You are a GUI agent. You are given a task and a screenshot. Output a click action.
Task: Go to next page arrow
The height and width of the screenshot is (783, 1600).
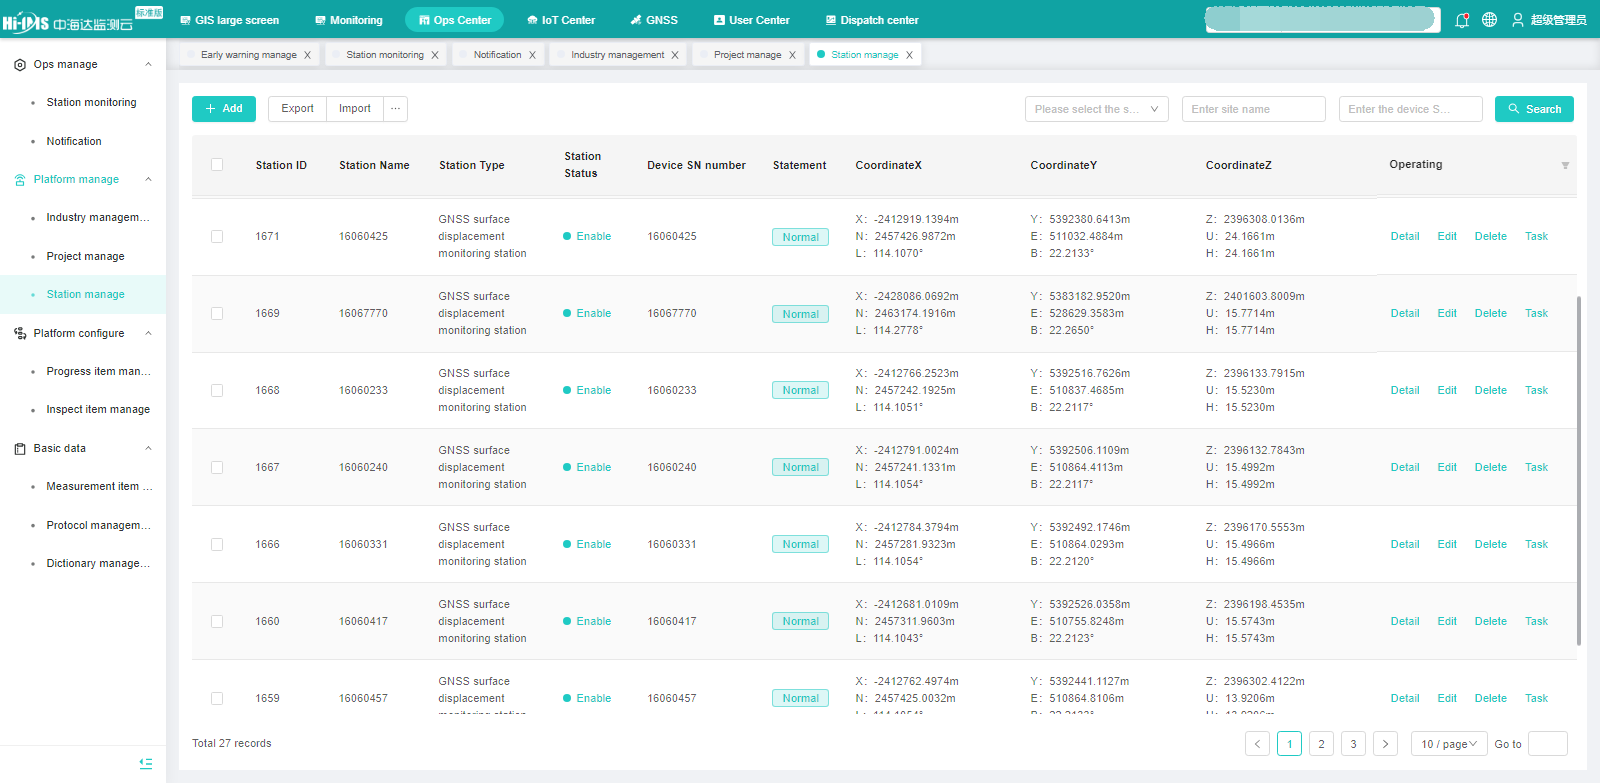[1385, 744]
